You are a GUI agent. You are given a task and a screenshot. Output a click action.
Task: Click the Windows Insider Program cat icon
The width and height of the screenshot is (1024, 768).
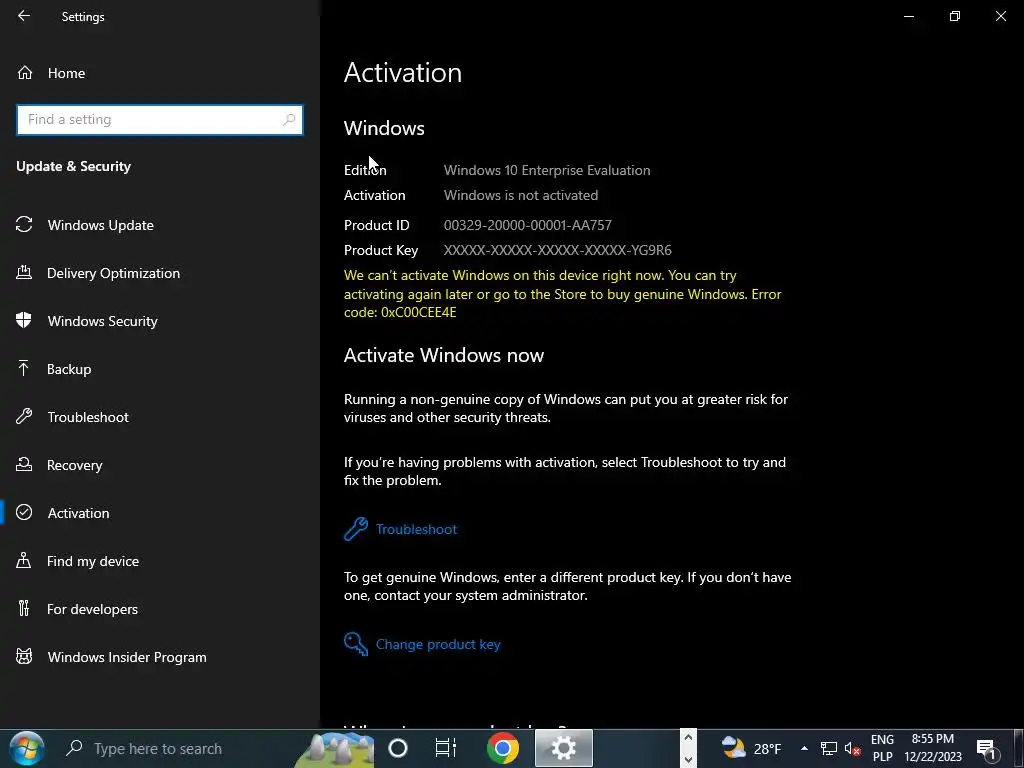[x=24, y=656]
